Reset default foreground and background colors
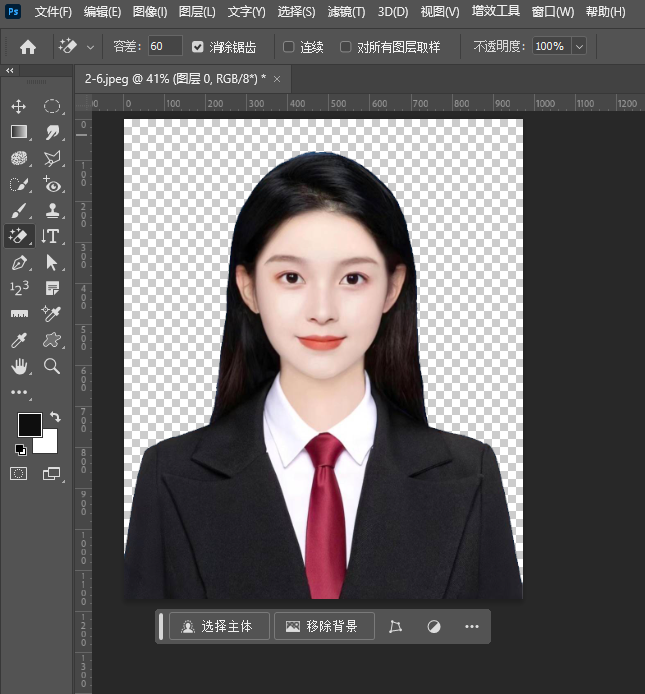Viewport: 645px width, 694px height. pos(20,450)
